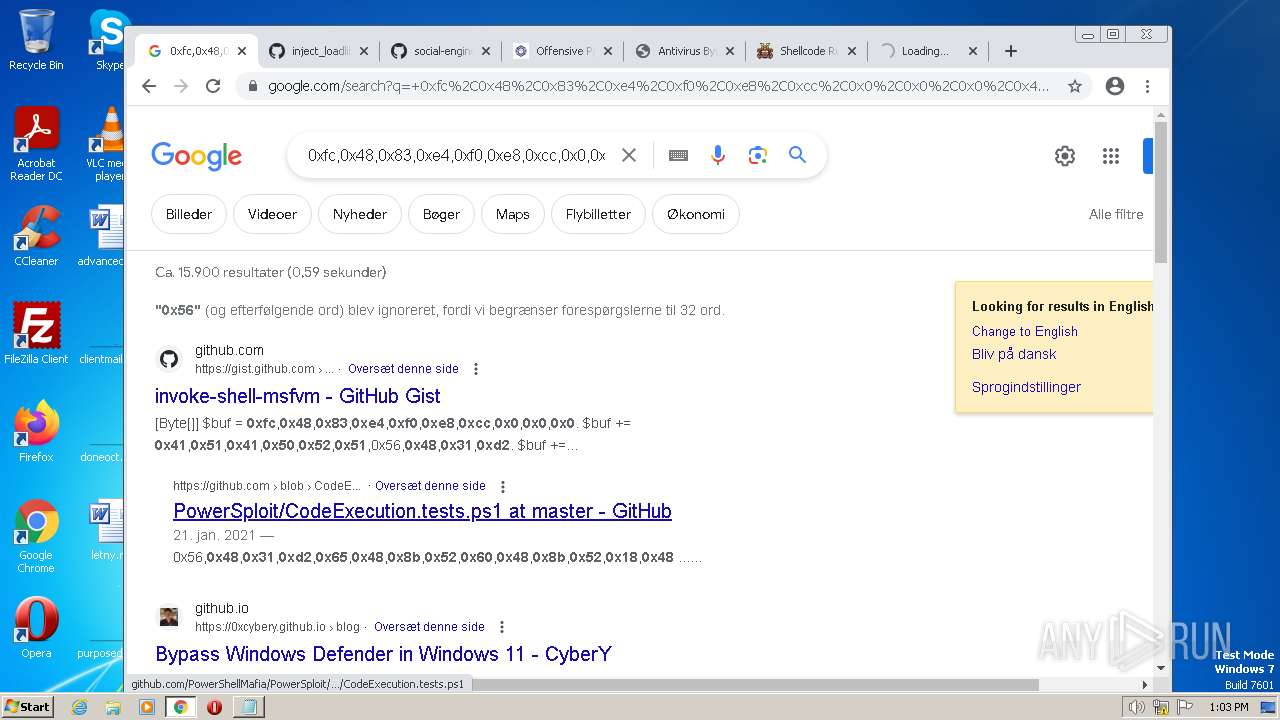This screenshot has width=1280, height=720.
Task: Open the volume control in system tray
Action: tap(1137, 707)
